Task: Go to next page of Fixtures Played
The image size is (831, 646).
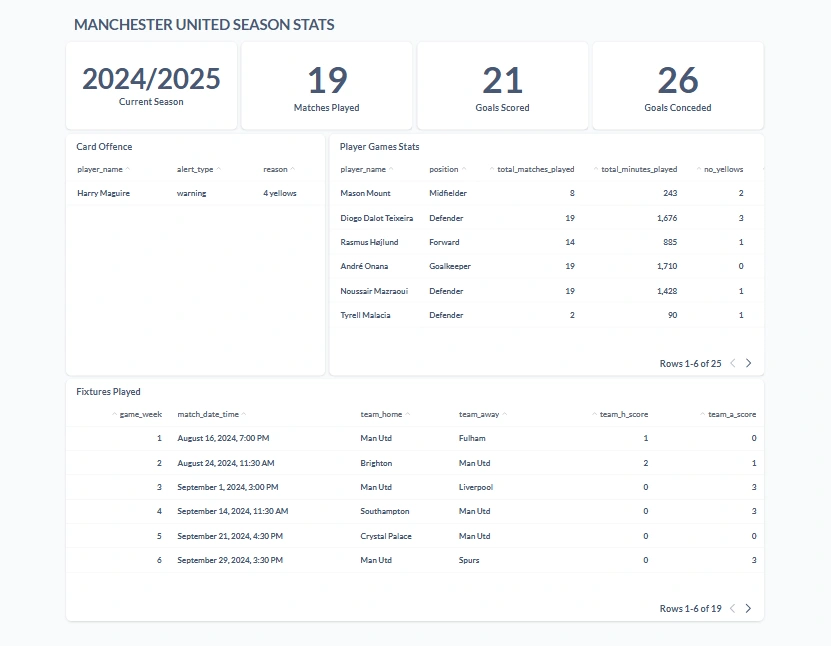Action: pyautogui.click(x=748, y=608)
